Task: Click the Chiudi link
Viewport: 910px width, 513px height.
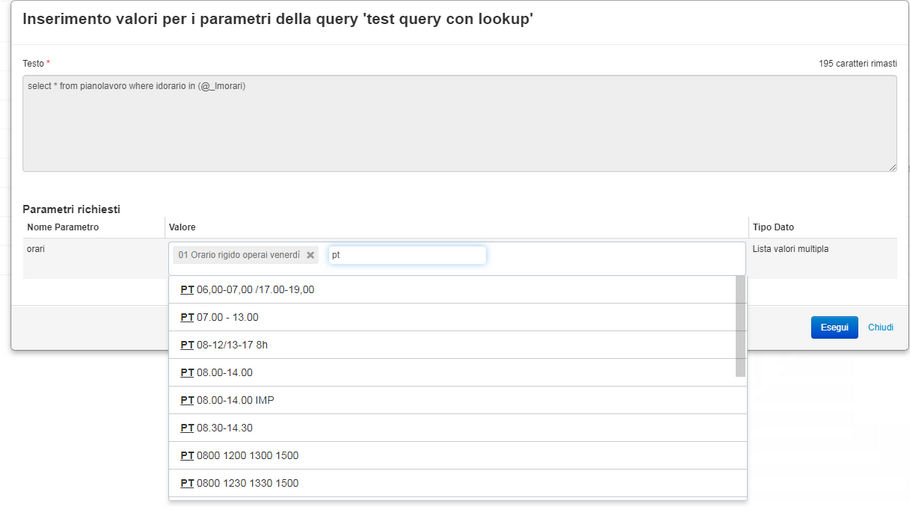Action: pyautogui.click(x=880, y=328)
